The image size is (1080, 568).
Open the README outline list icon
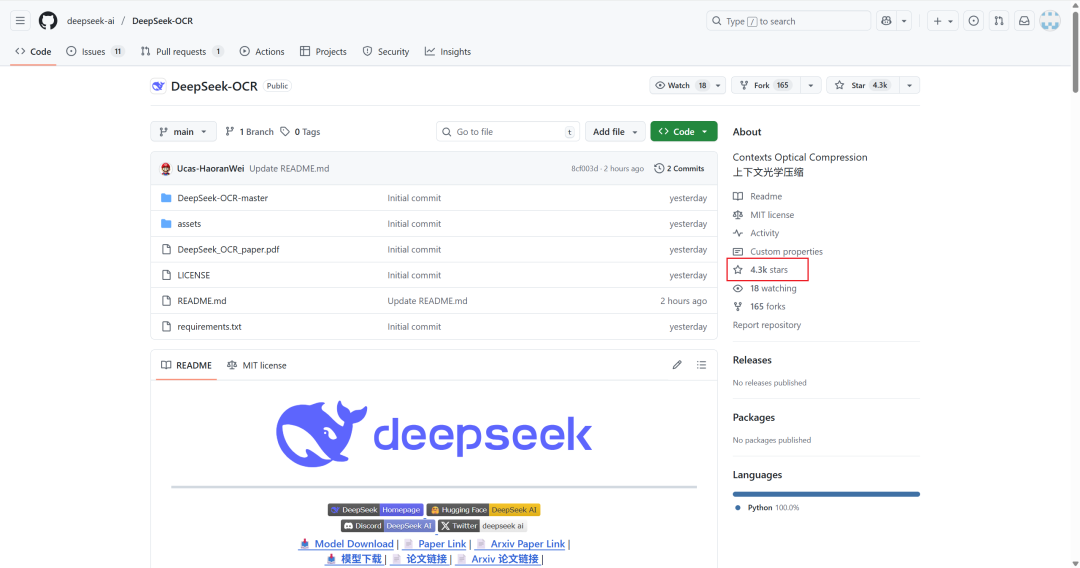pyautogui.click(x=701, y=365)
